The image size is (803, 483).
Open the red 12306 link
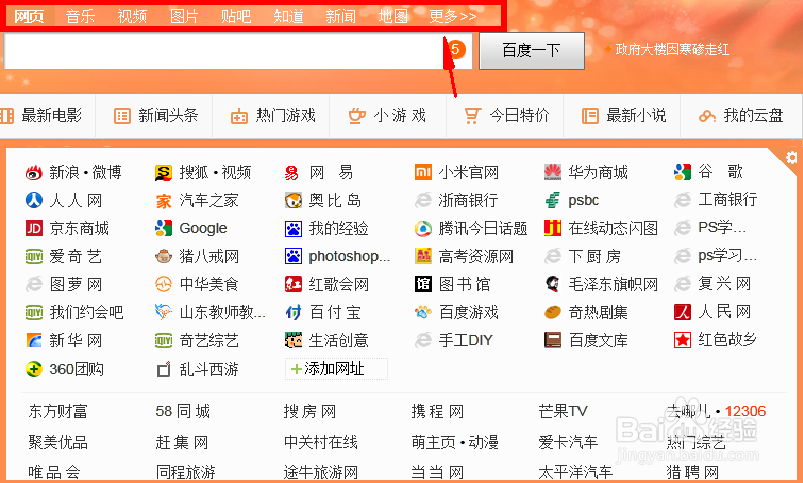click(x=746, y=411)
